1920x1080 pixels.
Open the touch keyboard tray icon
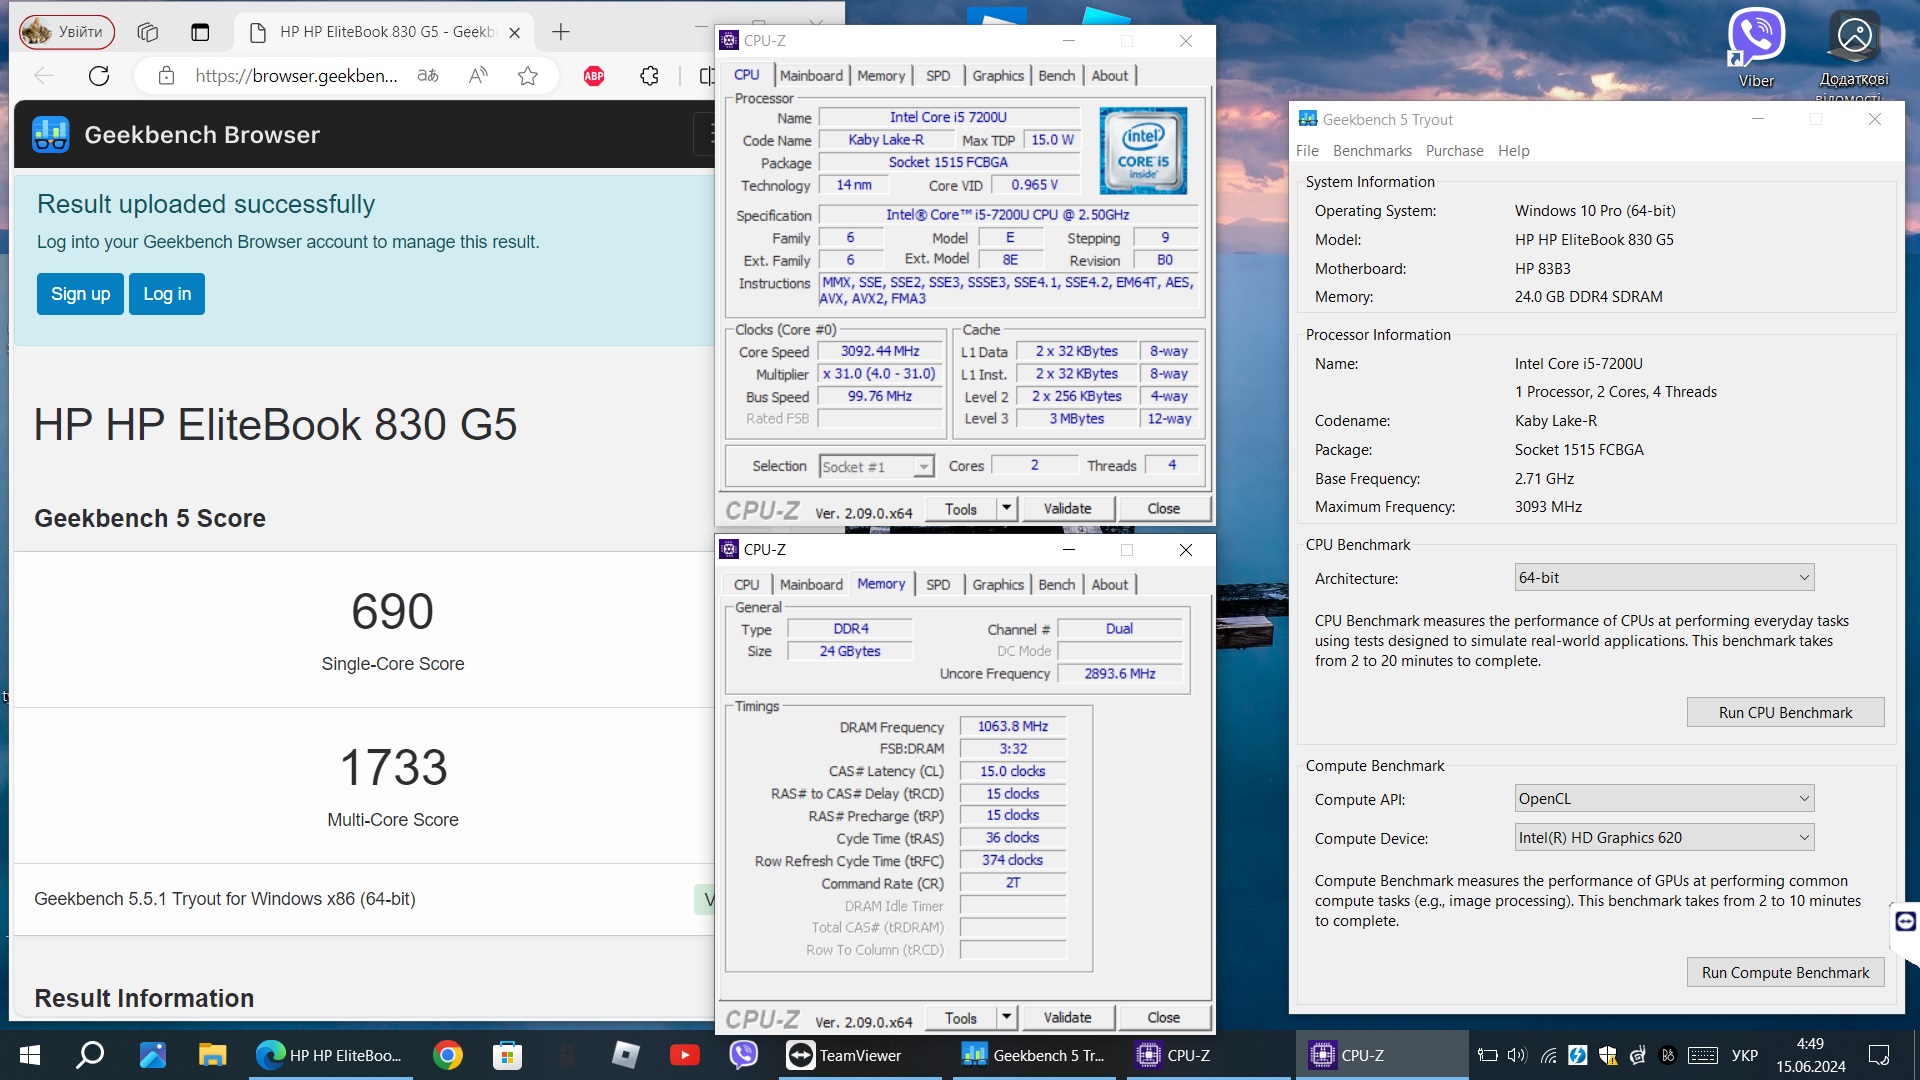[1703, 1055]
